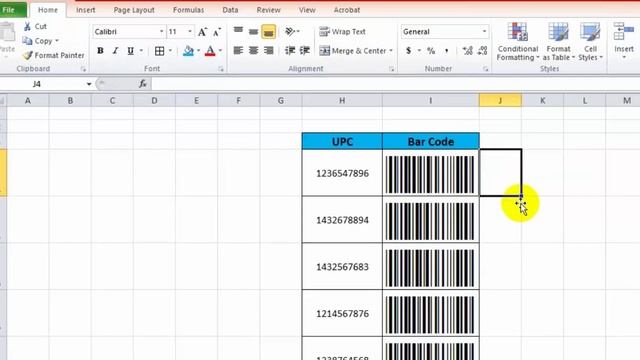Switch to Insert tab
The height and width of the screenshot is (360, 640).
pyautogui.click(x=85, y=10)
